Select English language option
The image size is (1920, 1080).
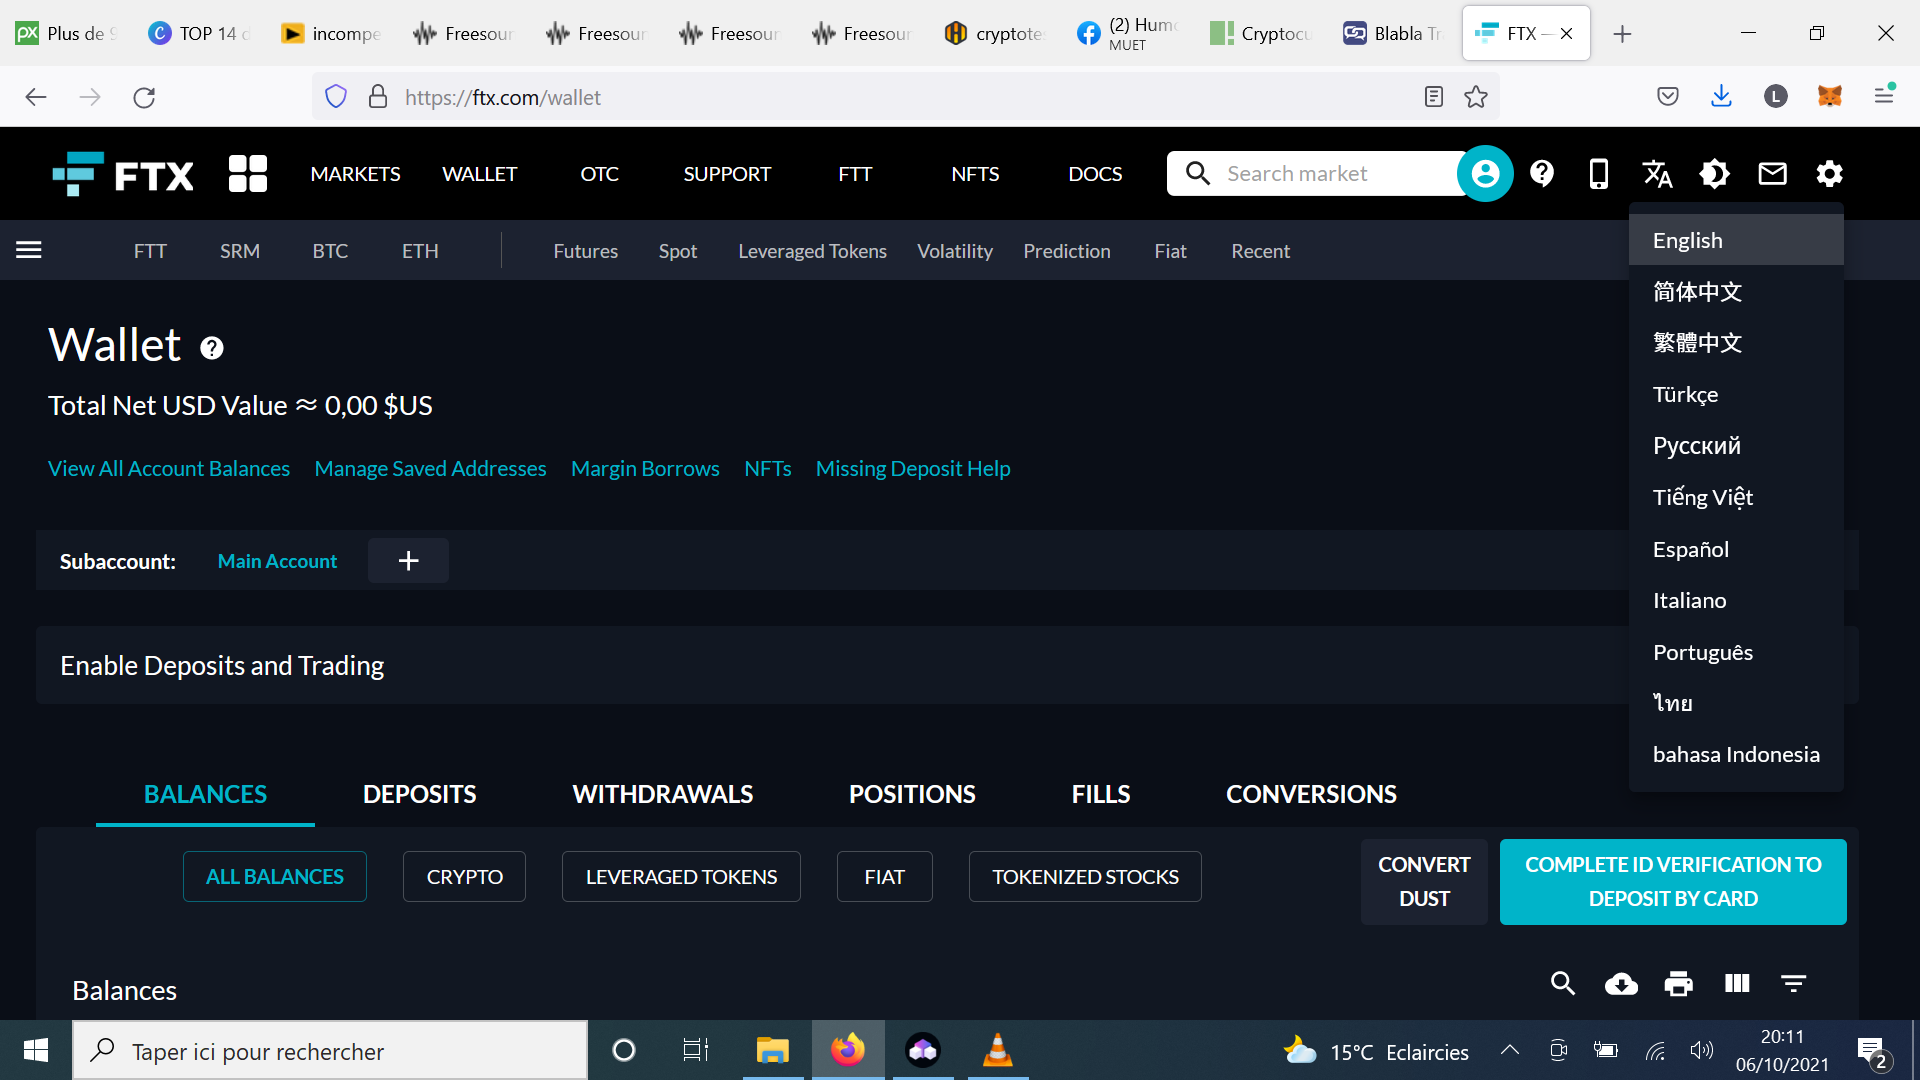pyautogui.click(x=1736, y=240)
